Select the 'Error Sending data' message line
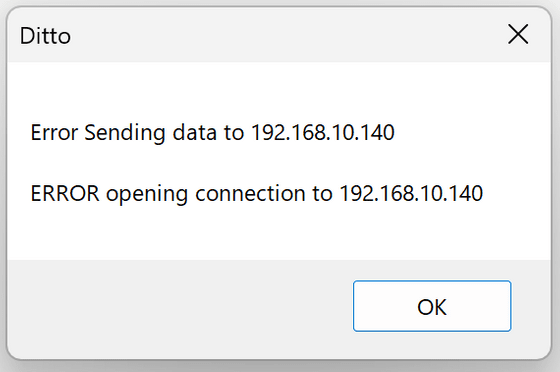Image resolution: width=560 pixels, height=372 pixels. tap(212, 133)
